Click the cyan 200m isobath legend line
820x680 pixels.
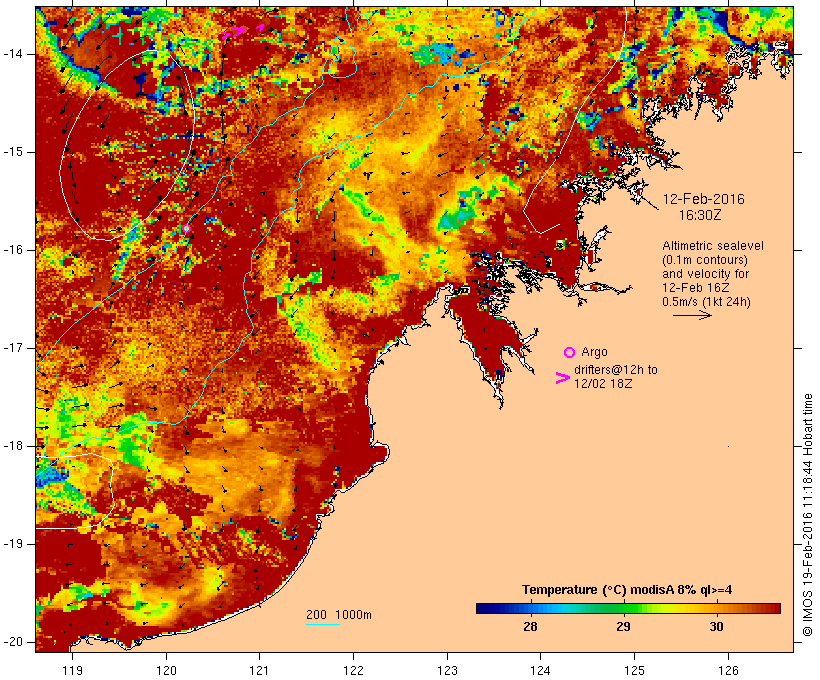(323, 624)
